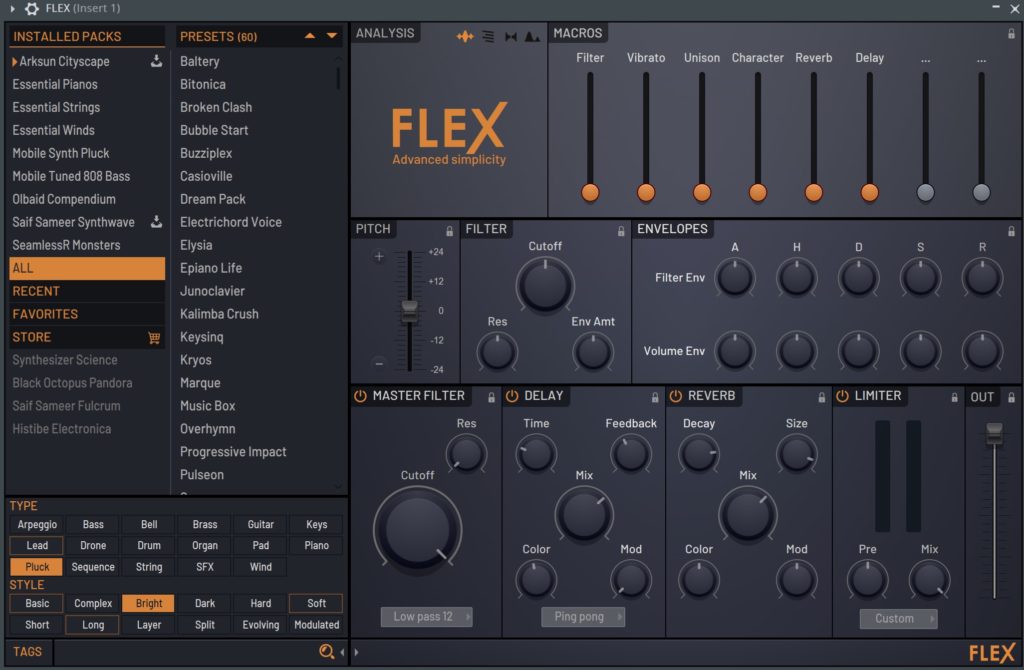The height and width of the screenshot is (670, 1024).
Task: Open the store shopping cart icon
Action: pyautogui.click(x=154, y=337)
